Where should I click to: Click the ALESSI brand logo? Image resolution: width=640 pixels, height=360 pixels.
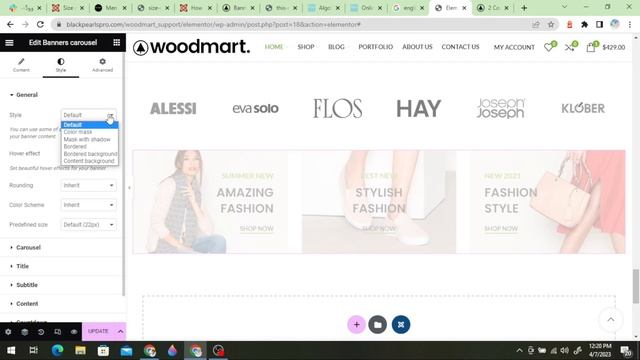pos(173,109)
